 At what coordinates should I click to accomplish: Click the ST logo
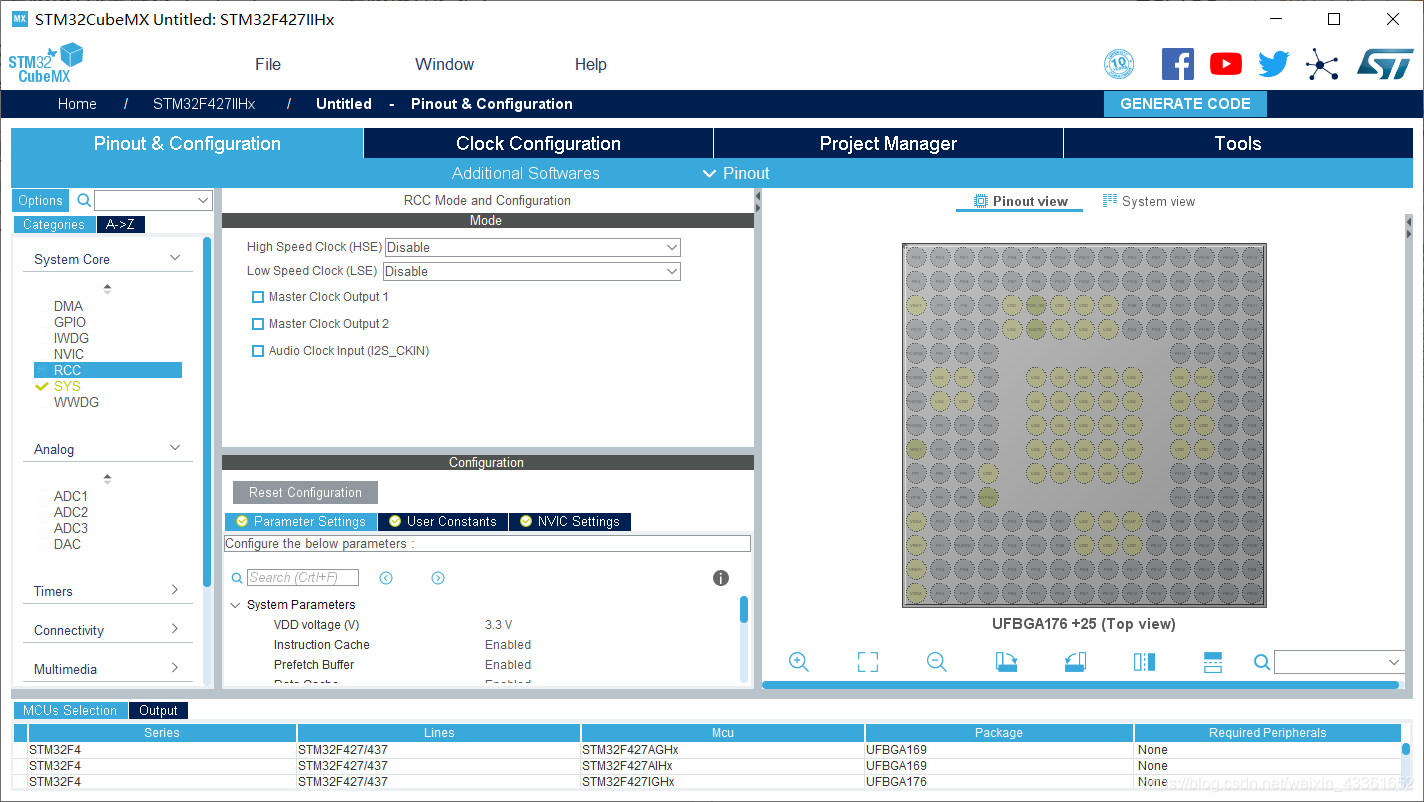(x=1385, y=64)
